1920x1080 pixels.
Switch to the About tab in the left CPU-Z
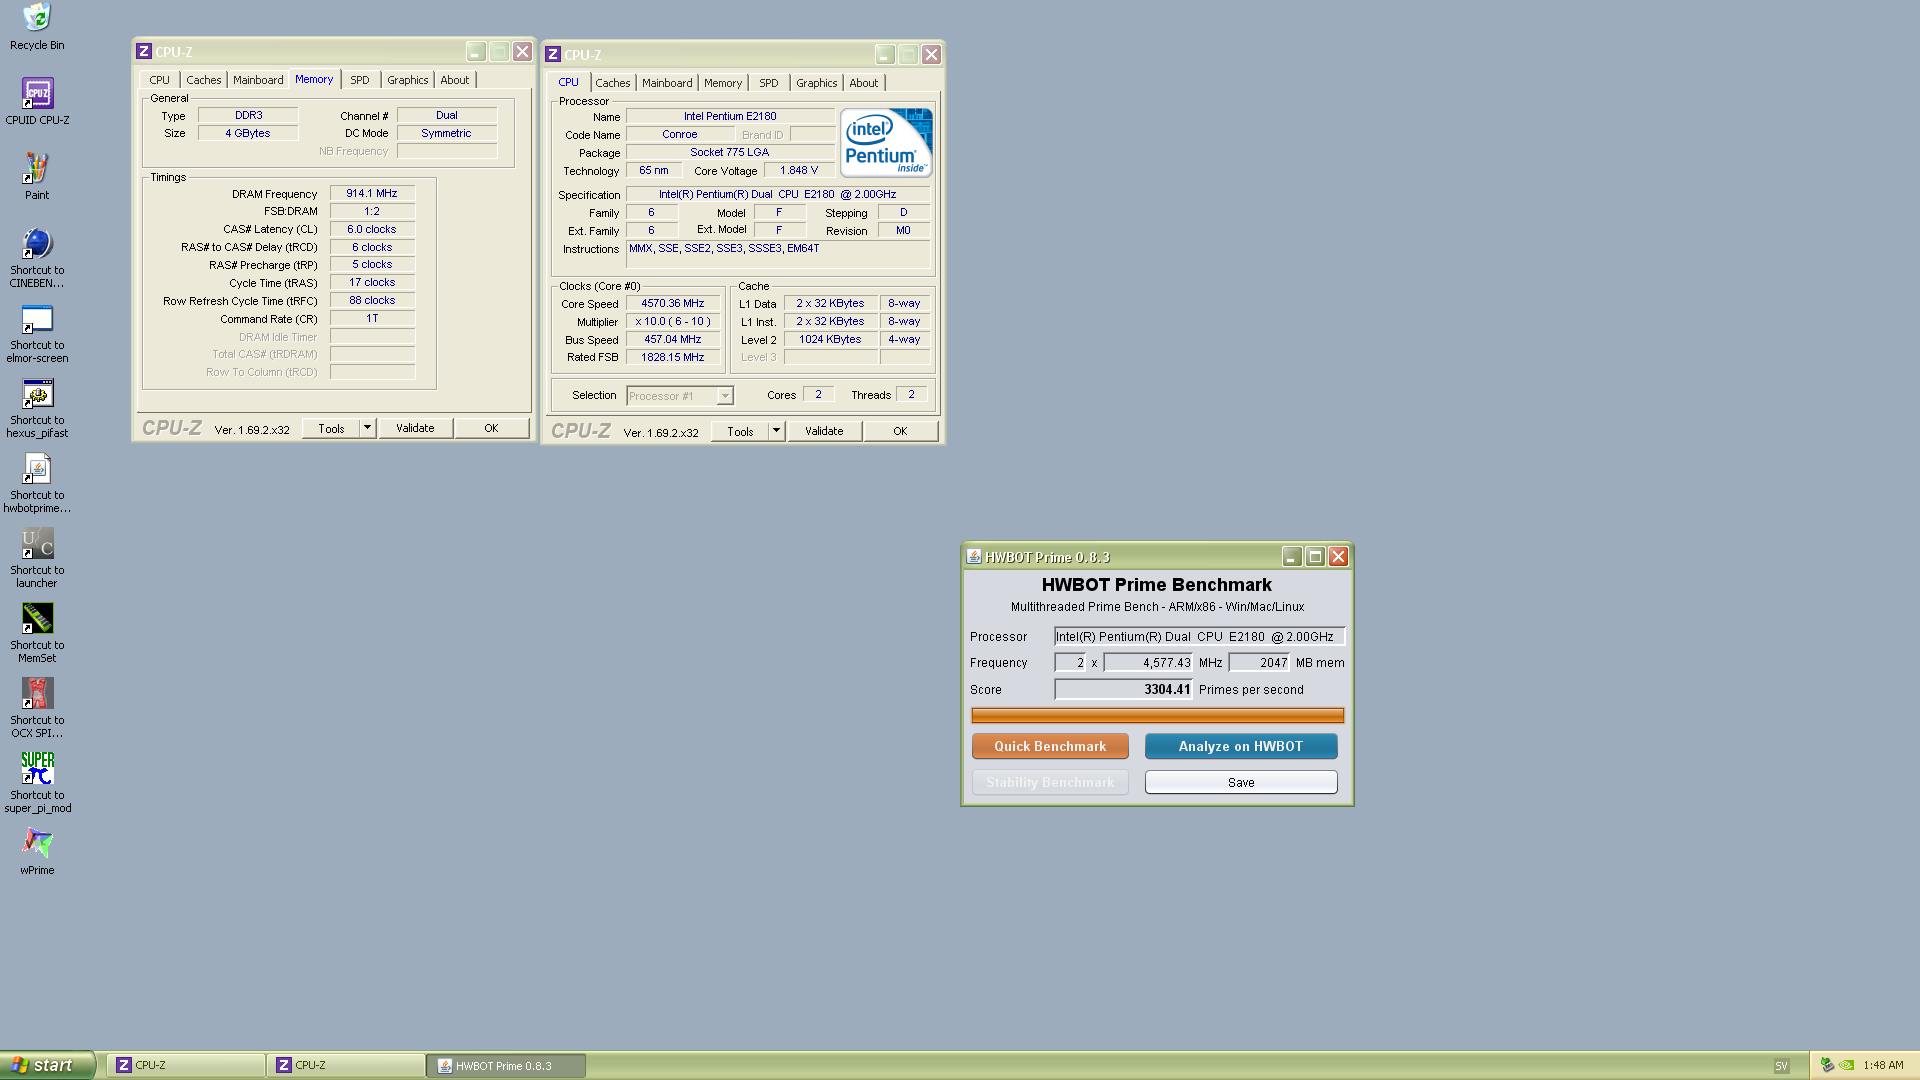455,80
